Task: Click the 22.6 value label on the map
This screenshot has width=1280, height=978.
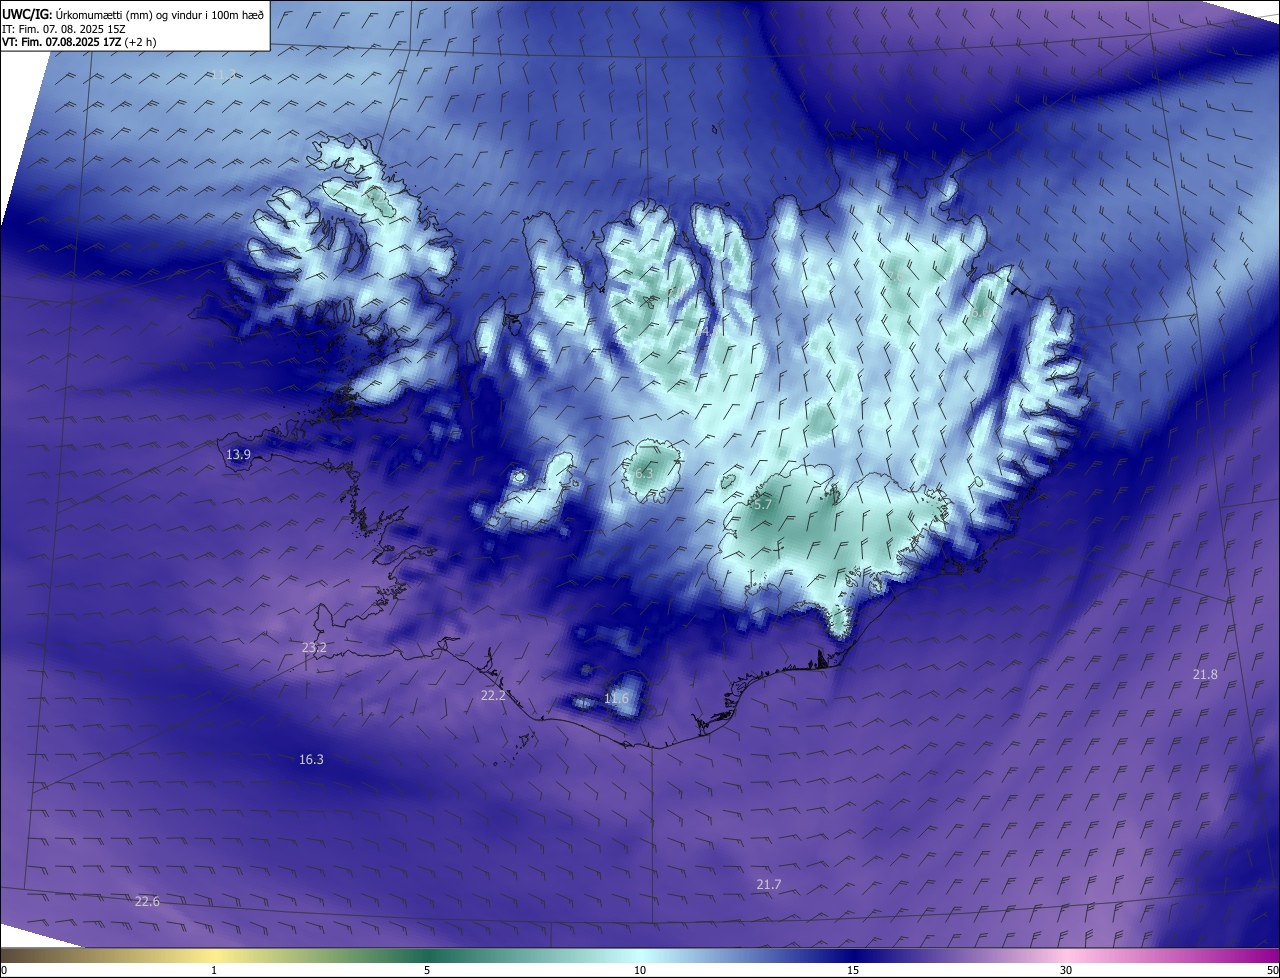Action: pyautogui.click(x=147, y=902)
